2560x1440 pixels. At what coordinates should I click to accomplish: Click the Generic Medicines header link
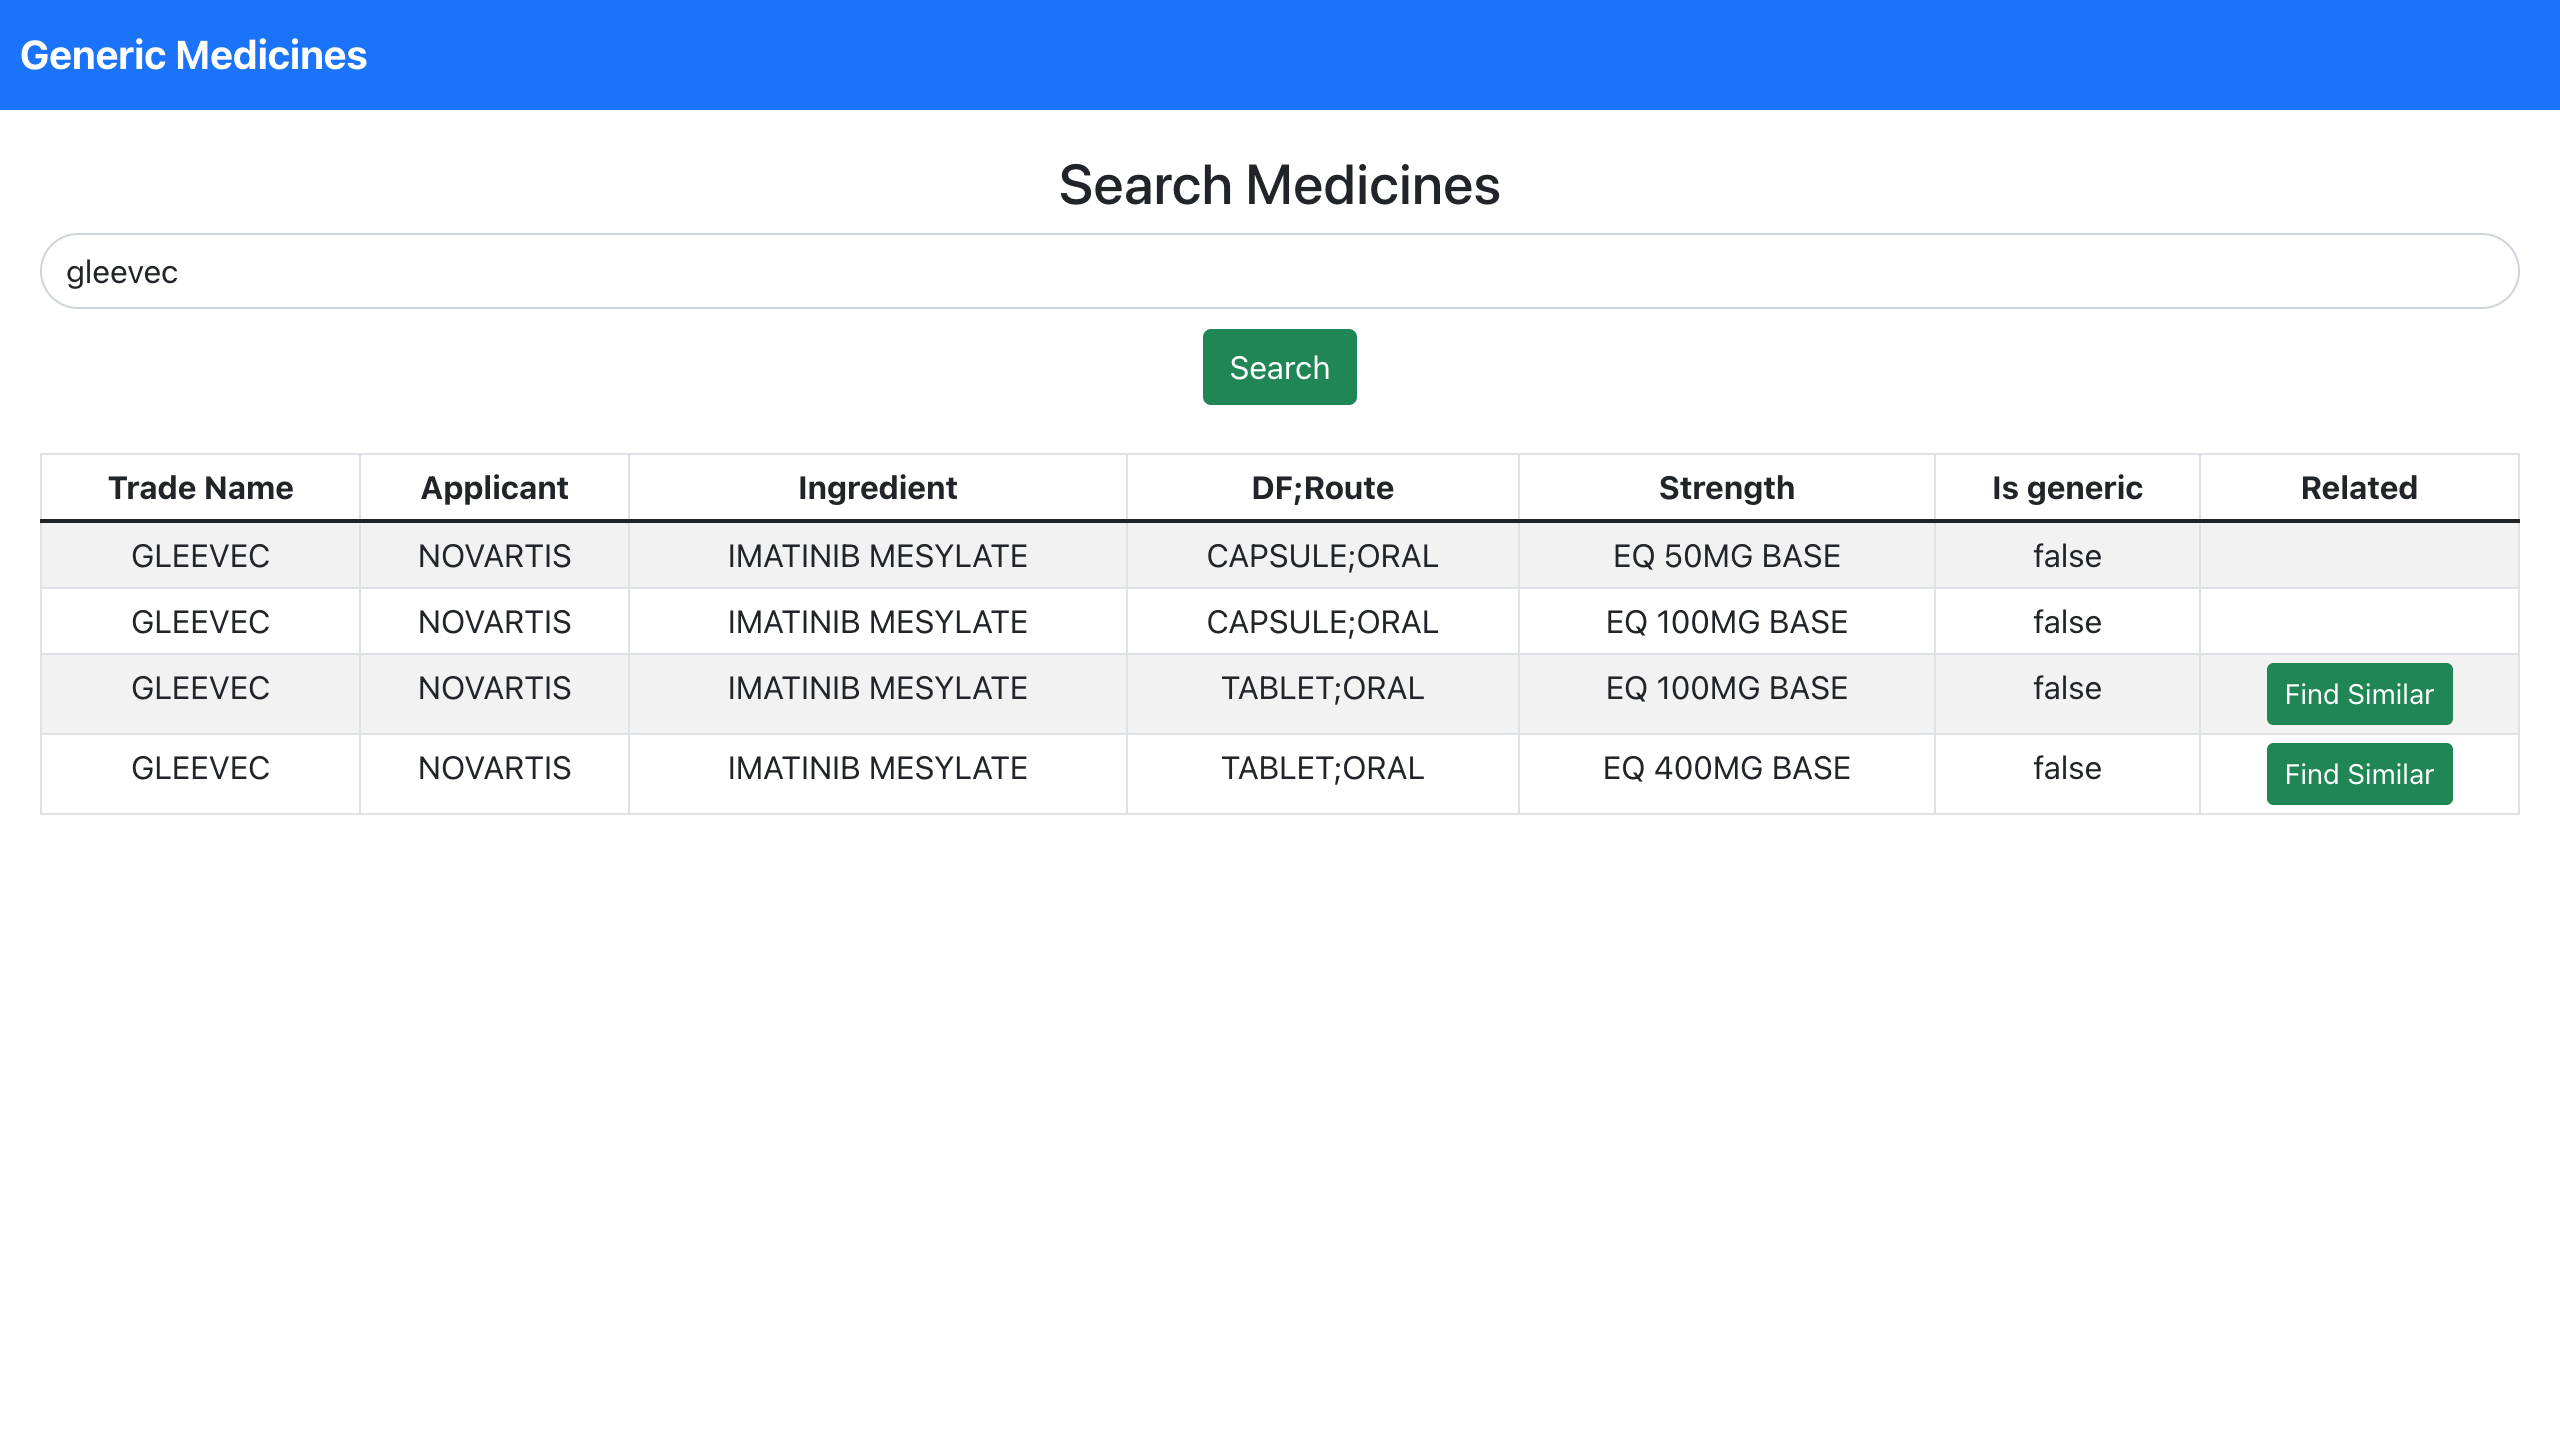(193, 55)
